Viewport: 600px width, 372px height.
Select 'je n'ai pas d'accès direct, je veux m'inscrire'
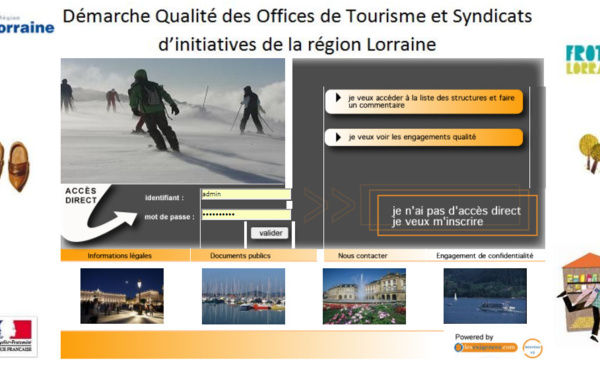click(x=457, y=216)
